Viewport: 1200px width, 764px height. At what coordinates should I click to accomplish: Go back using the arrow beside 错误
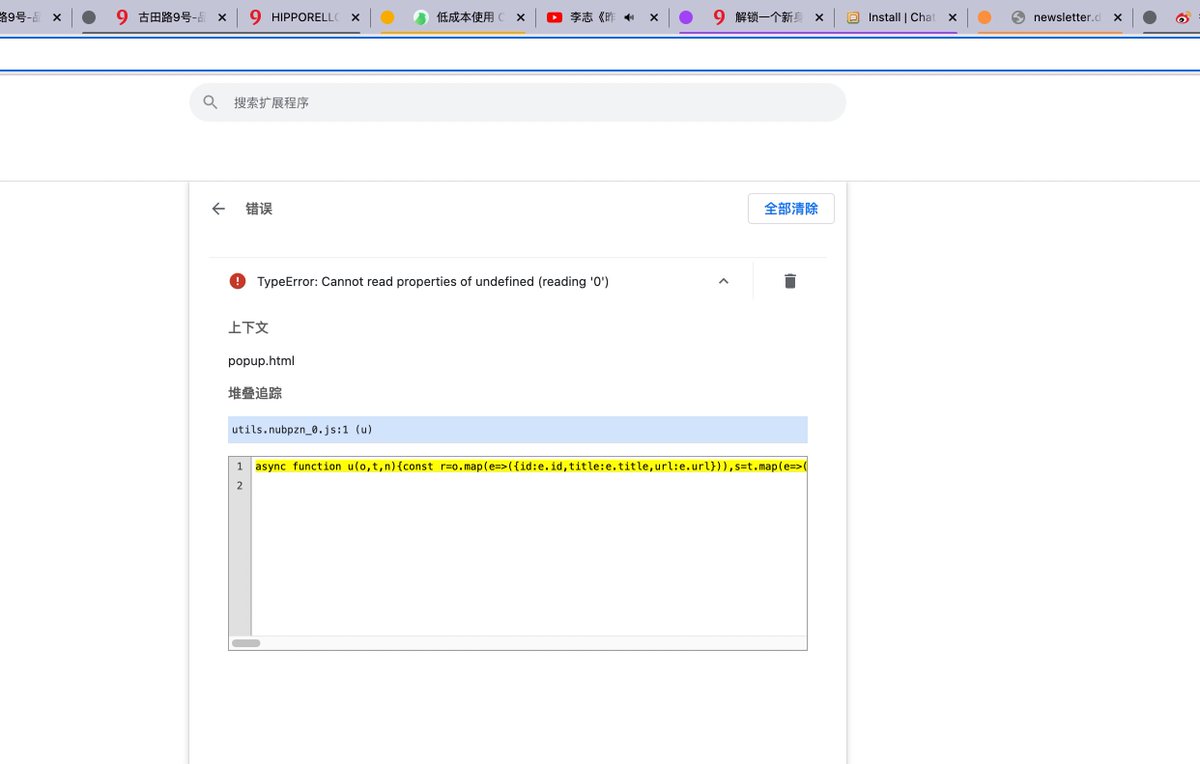click(x=218, y=209)
